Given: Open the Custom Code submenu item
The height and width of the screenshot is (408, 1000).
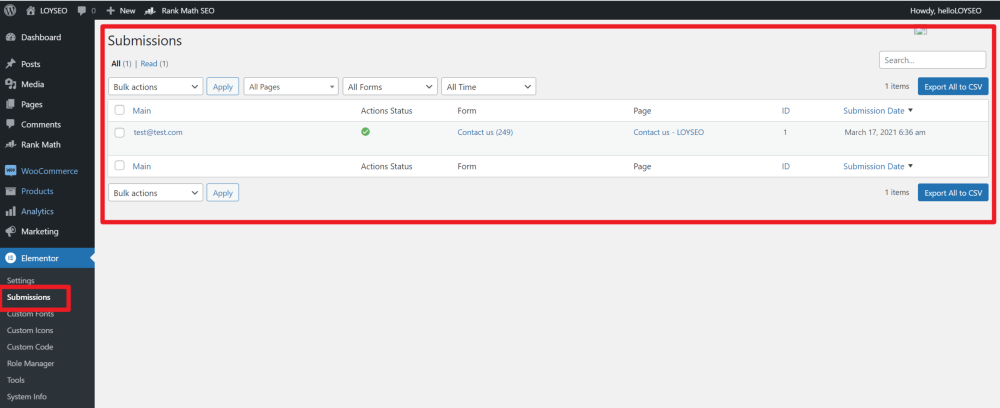Looking at the screenshot, I should (30, 347).
